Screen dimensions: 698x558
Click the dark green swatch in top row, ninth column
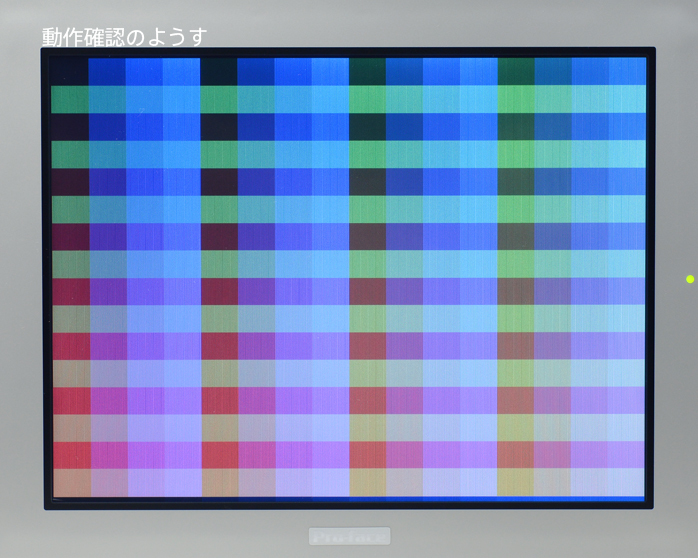point(367,71)
